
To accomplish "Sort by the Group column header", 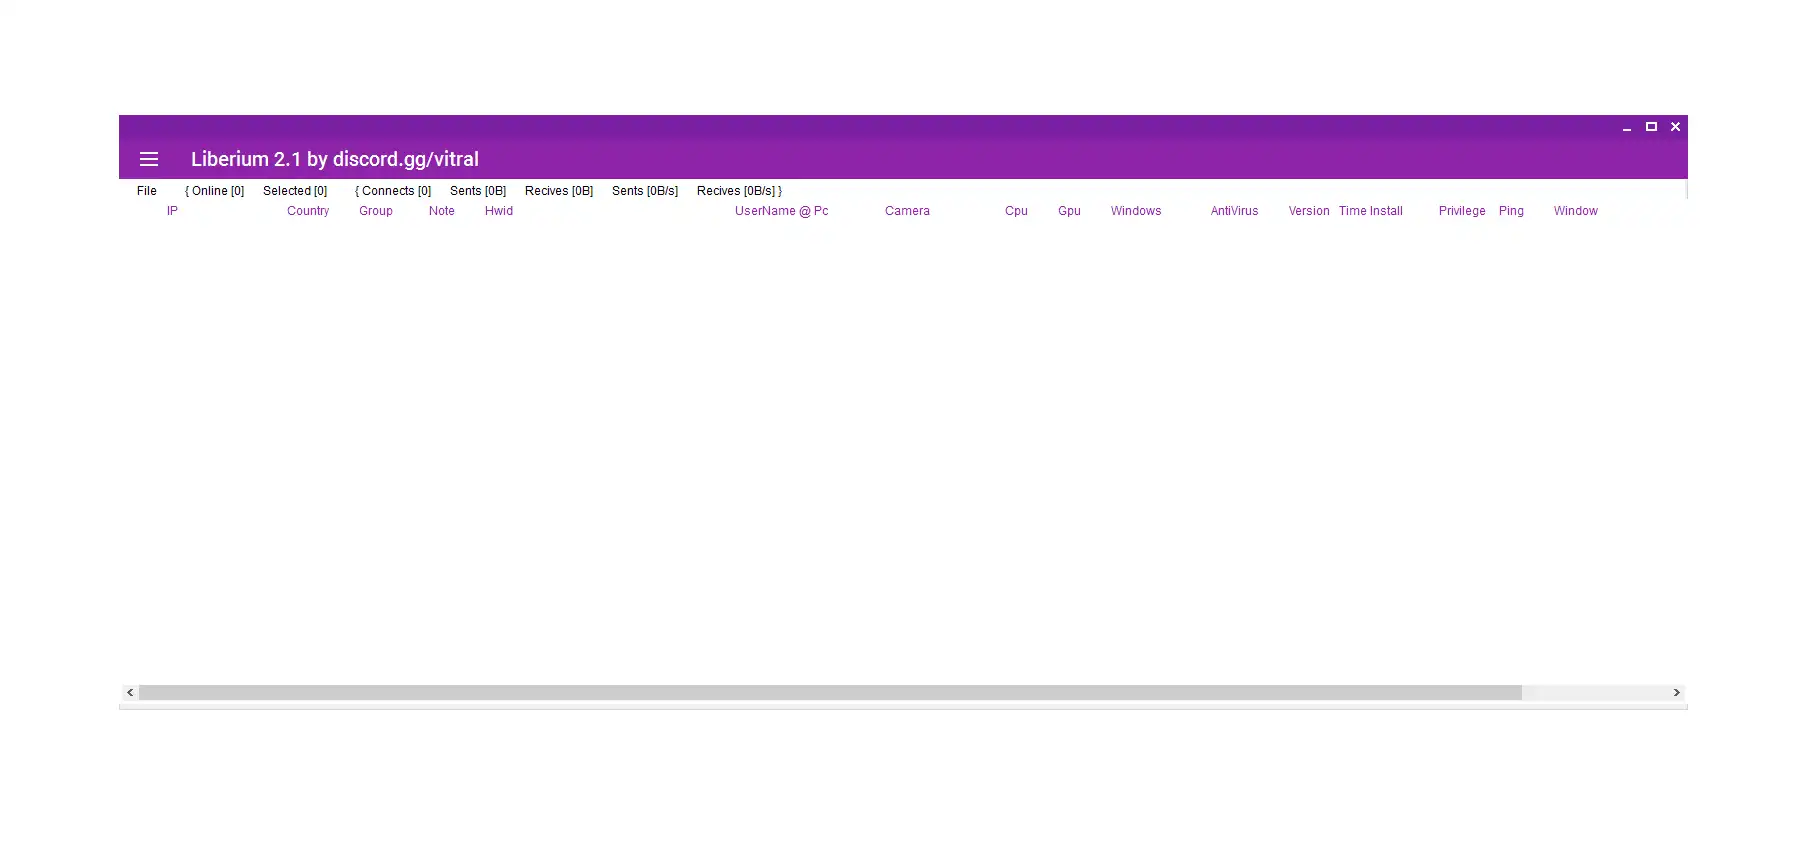I will (376, 211).
